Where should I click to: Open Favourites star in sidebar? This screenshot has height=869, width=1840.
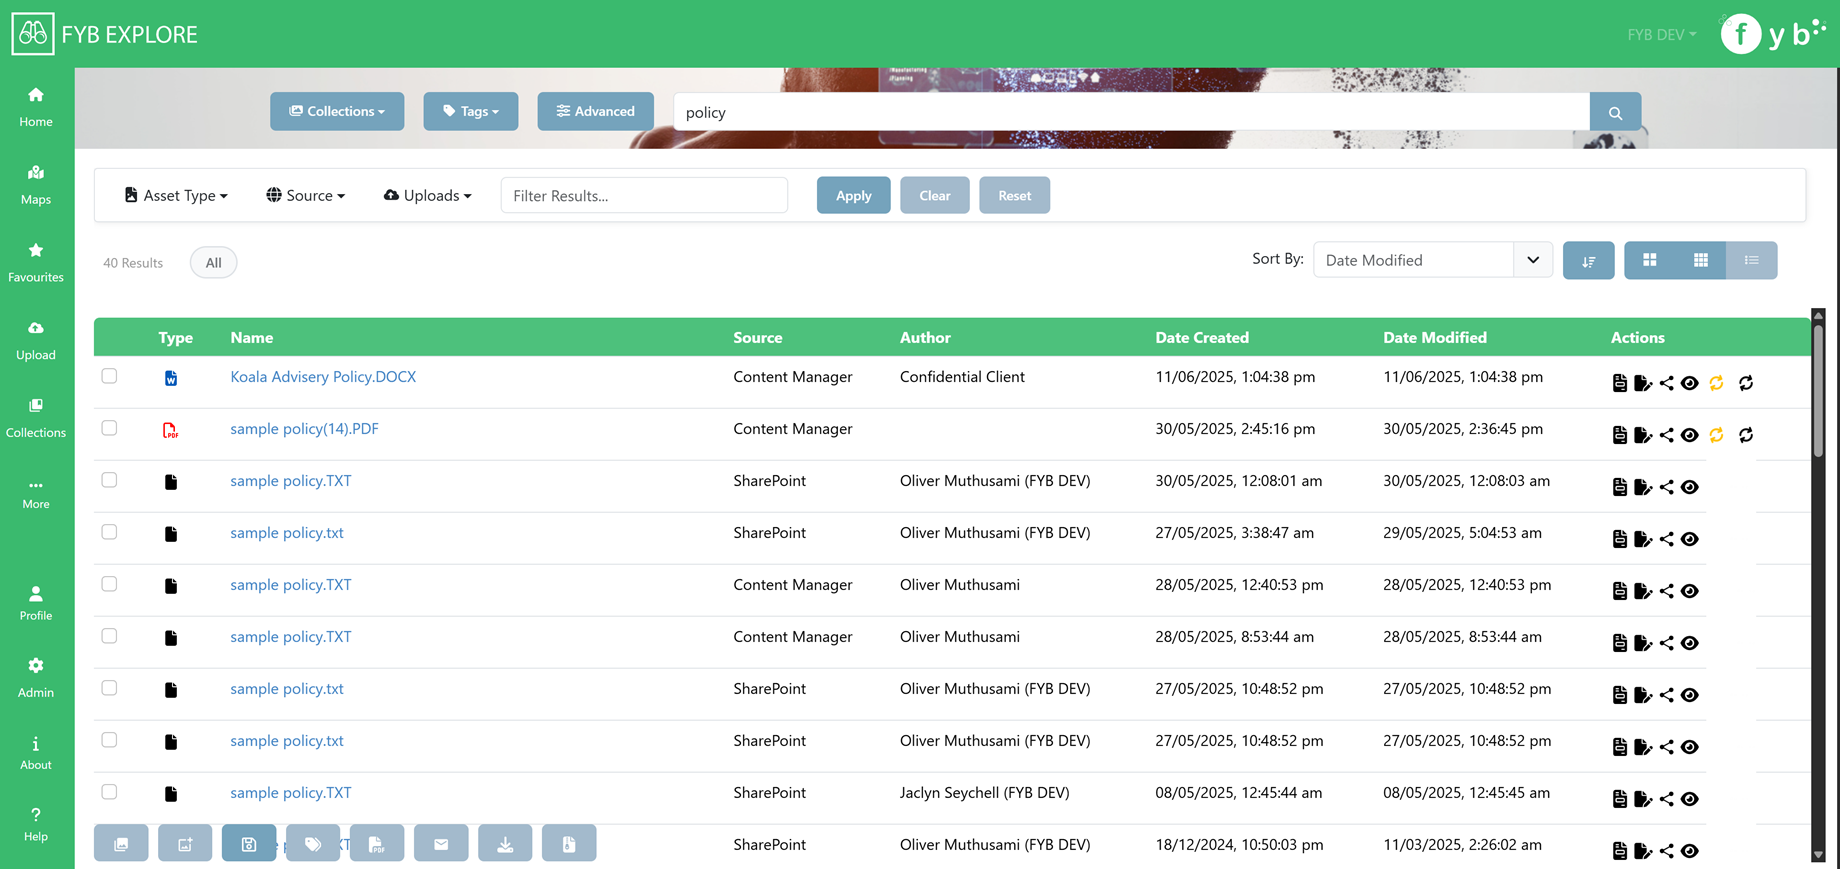[36, 262]
